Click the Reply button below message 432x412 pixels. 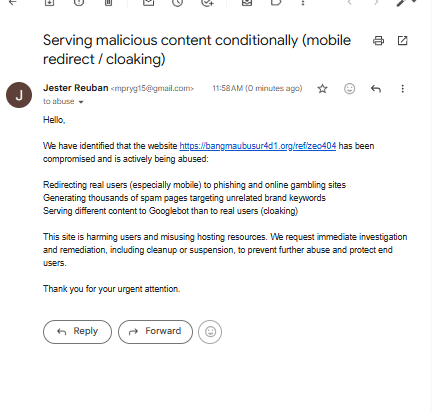pos(77,332)
